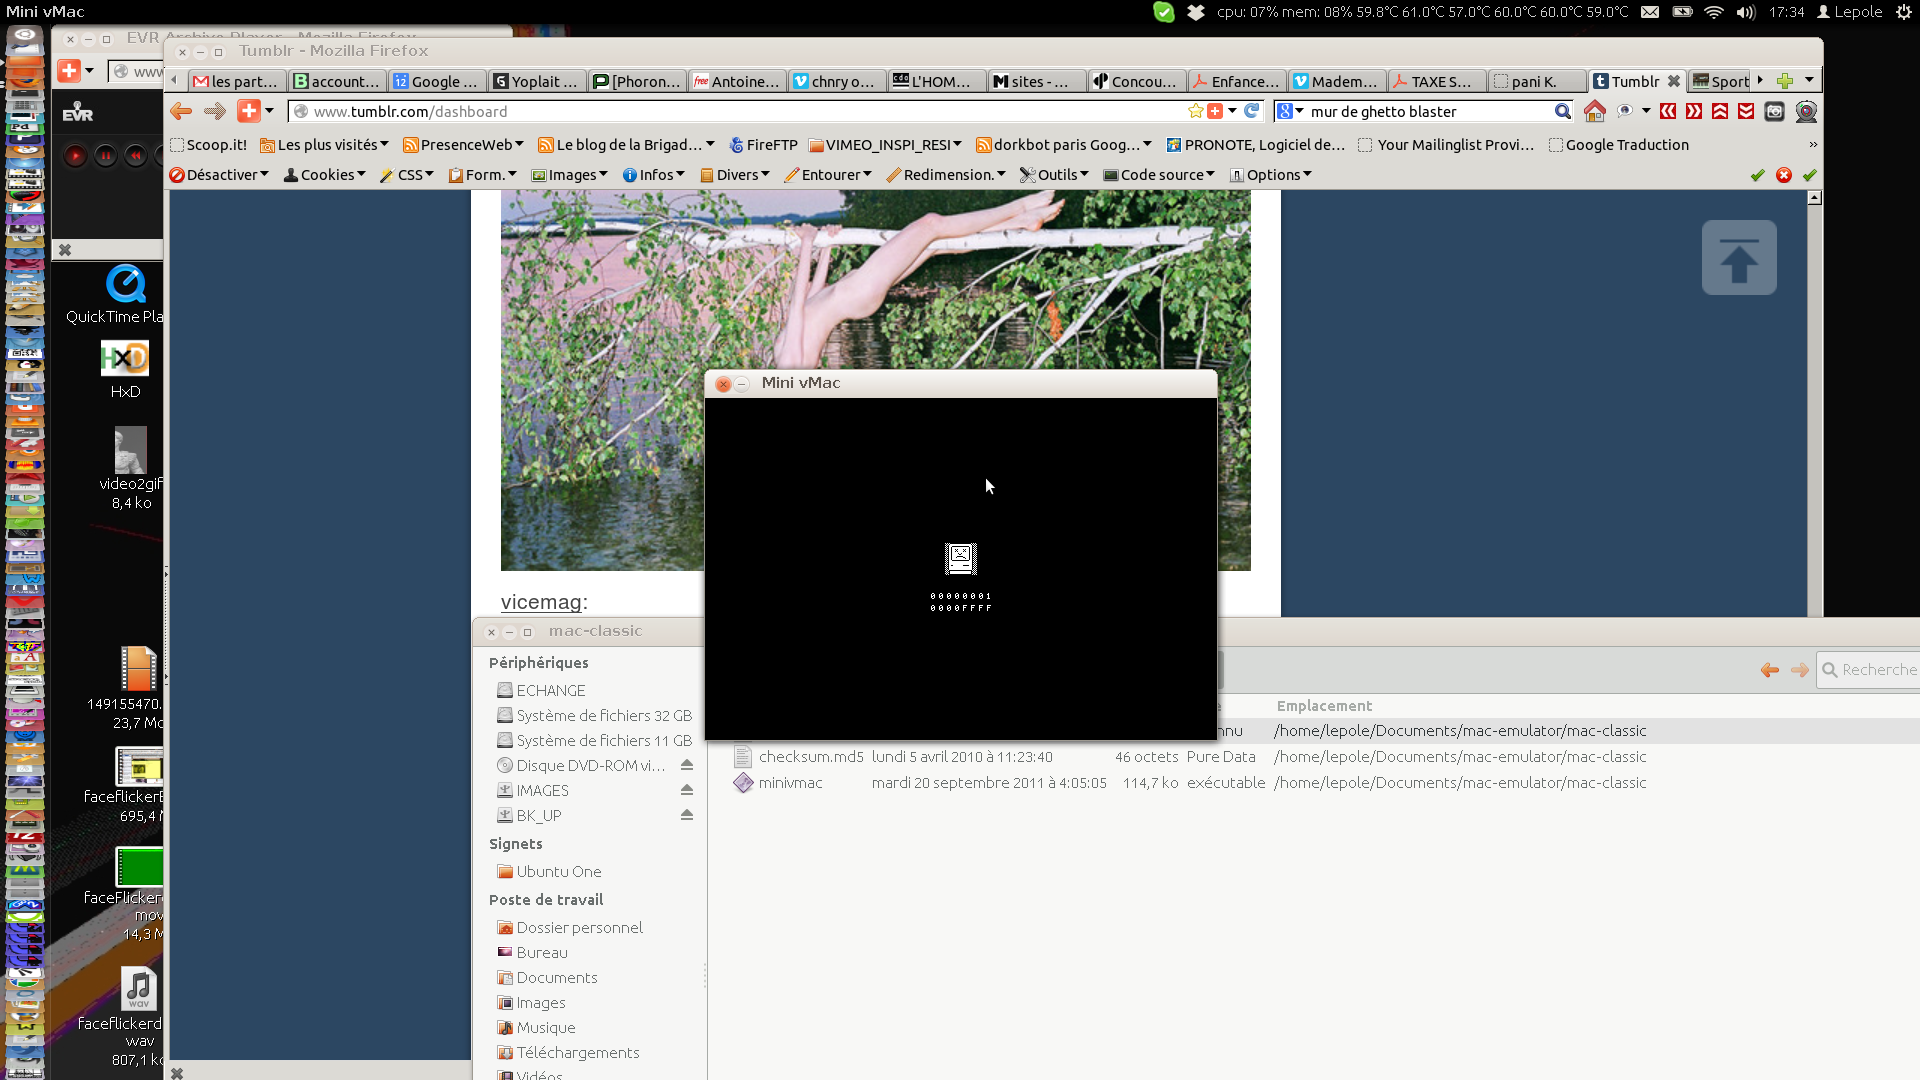Click the Firefox home icon

1594,111
